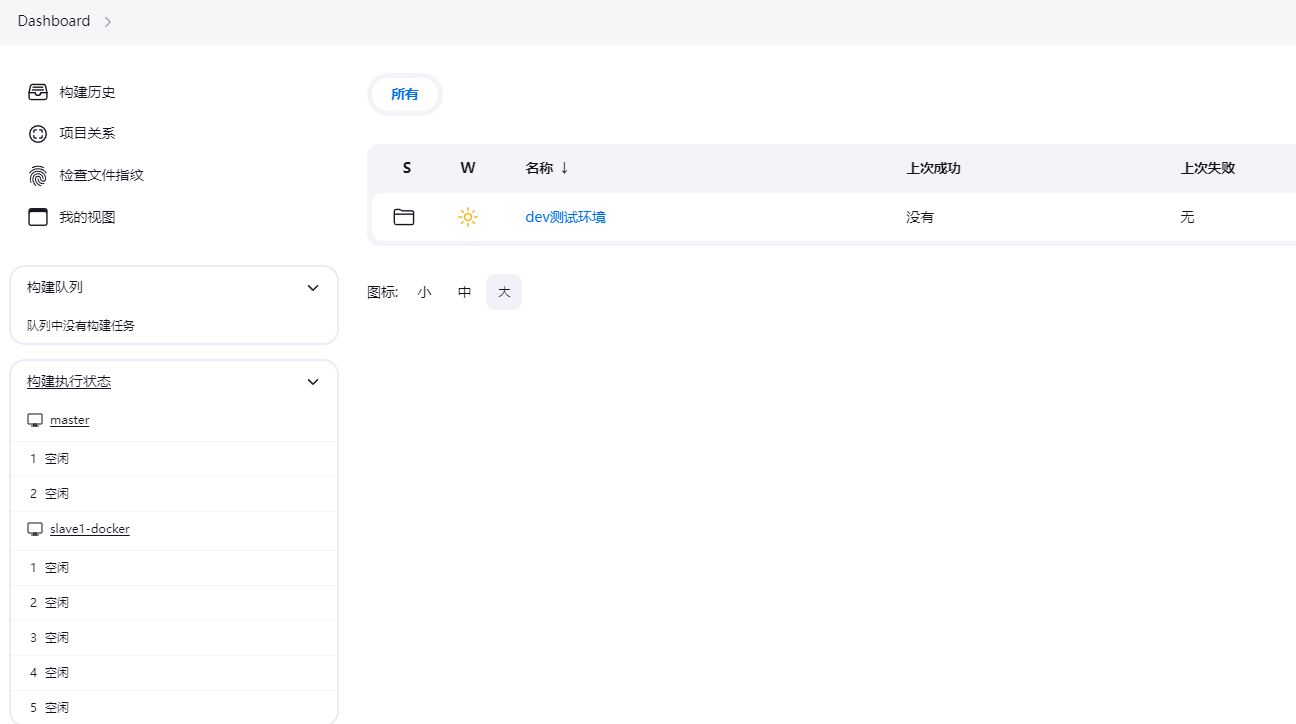The width and height of the screenshot is (1296, 724).
Task: Click the computer icon next to master
Action: tap(35, 419)
